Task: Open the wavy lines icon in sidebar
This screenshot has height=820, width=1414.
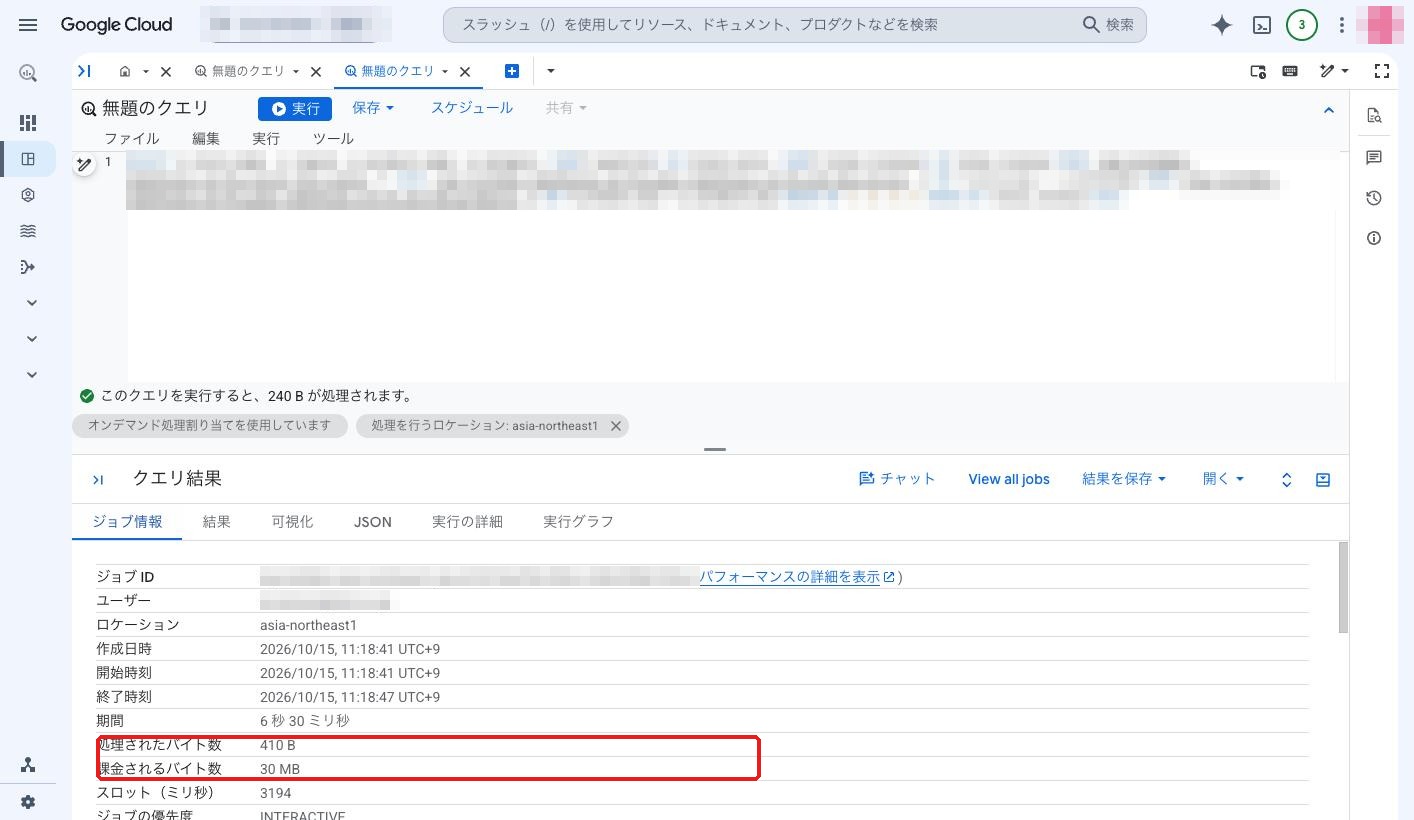Action: 28,231
